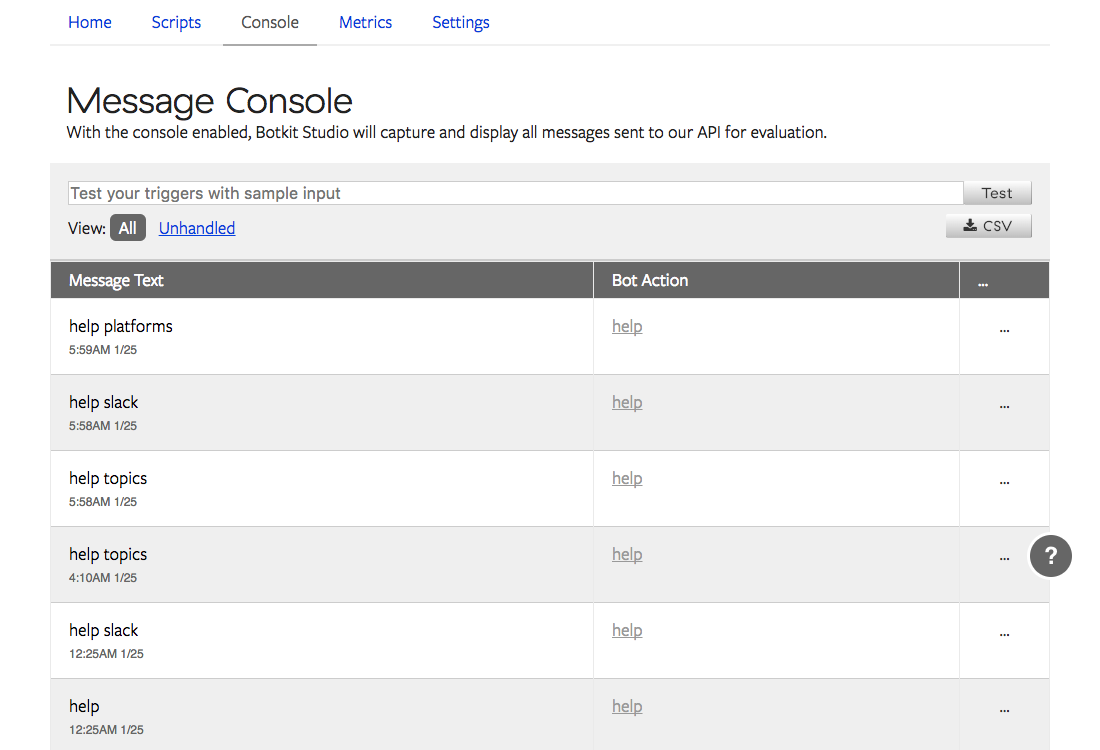Viewport: 1100px width, 750px height.
Task: Select the Console tab
Action: tap(270, 22)
